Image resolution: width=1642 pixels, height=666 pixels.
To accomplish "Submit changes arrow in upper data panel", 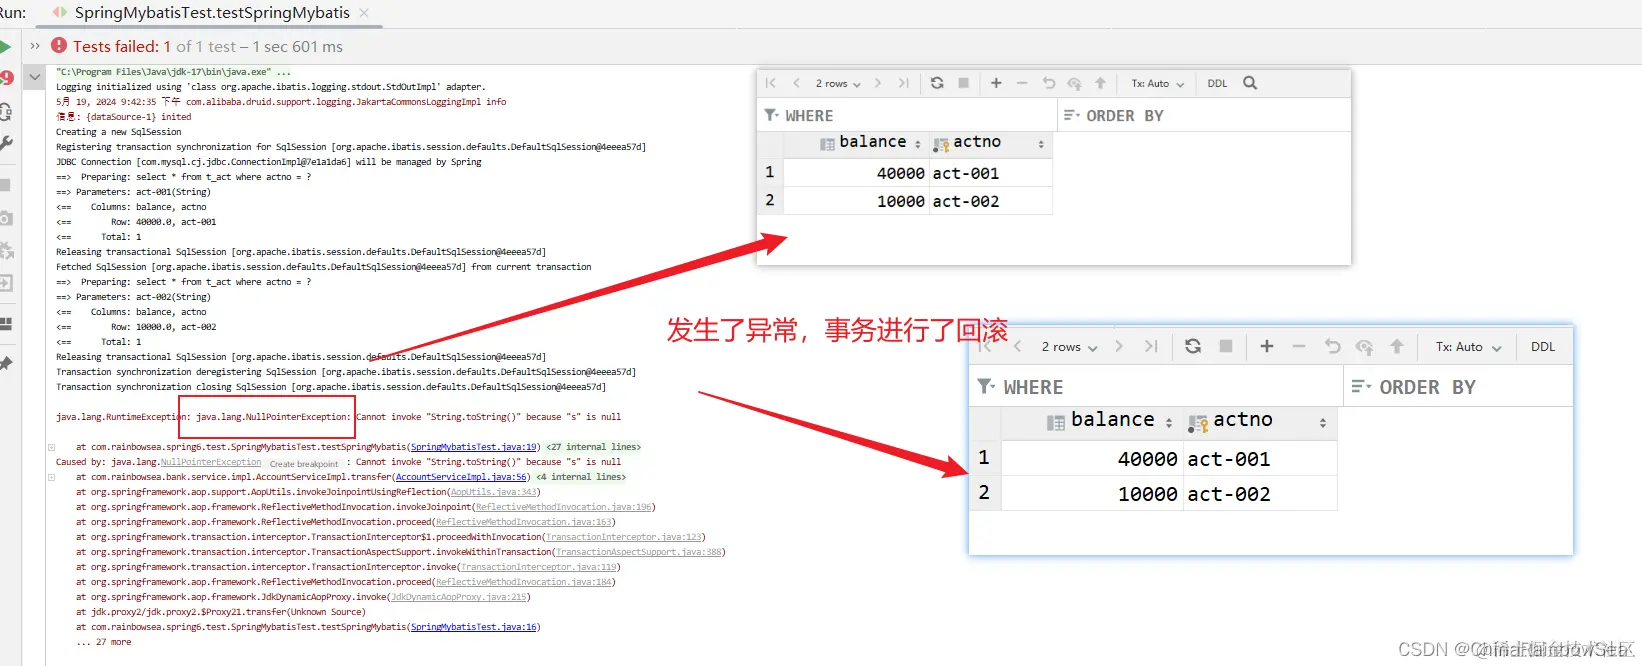I will 1100,83.
